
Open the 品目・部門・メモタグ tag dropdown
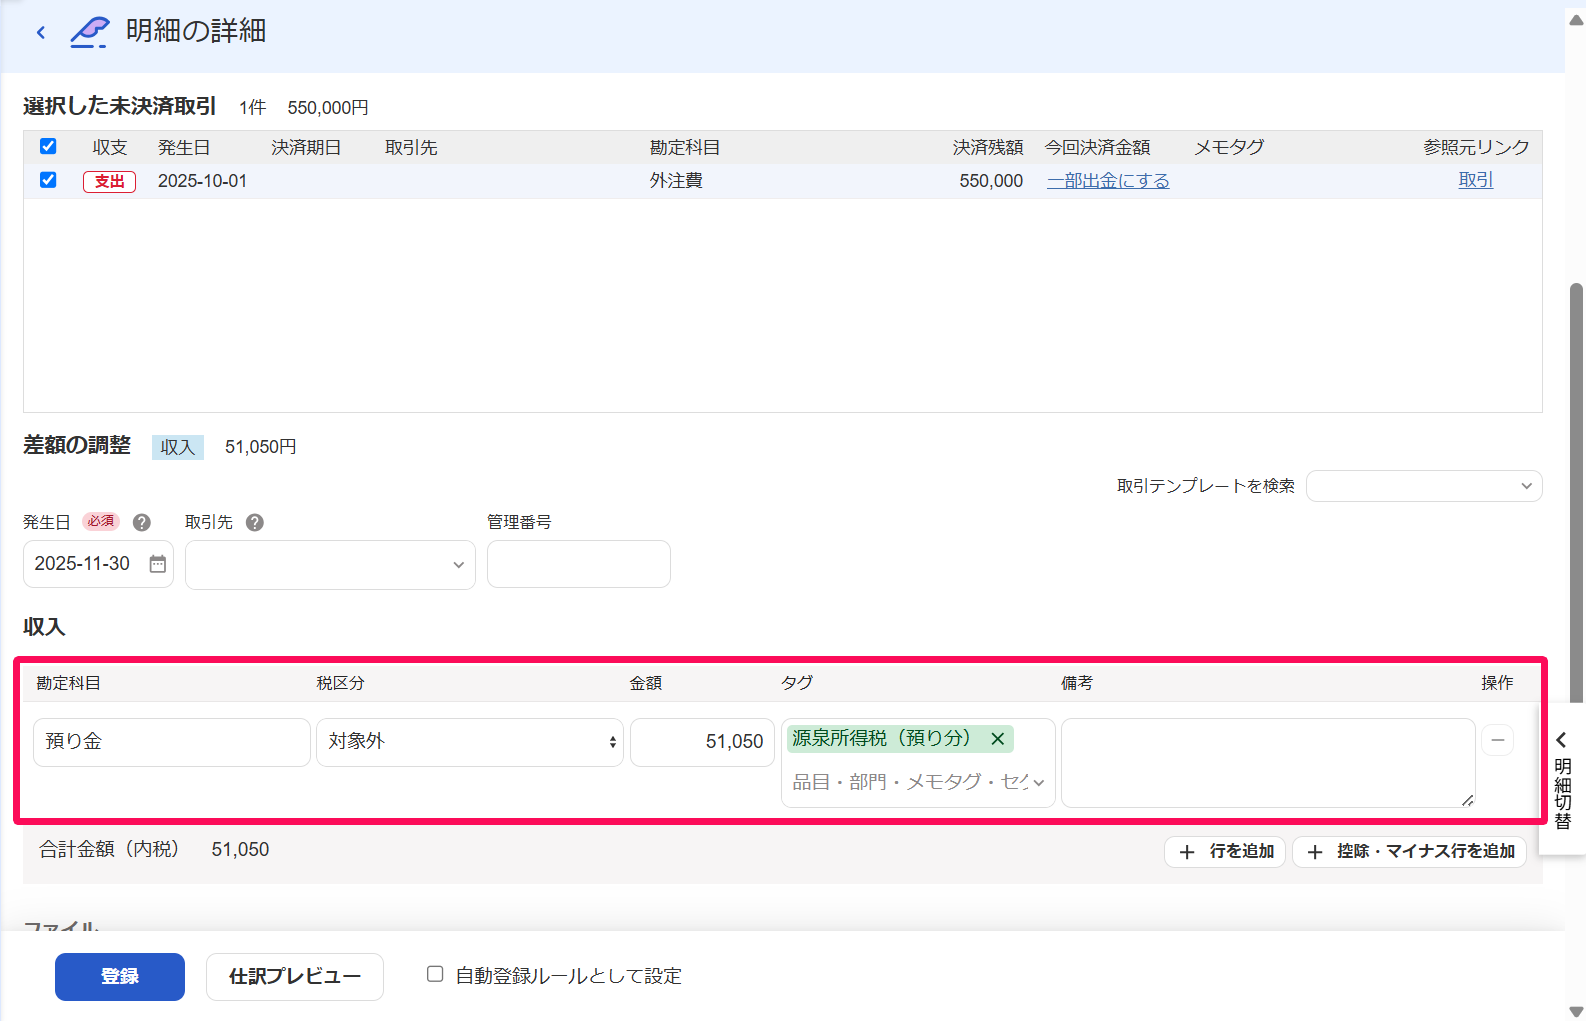[x=918, y=782]
